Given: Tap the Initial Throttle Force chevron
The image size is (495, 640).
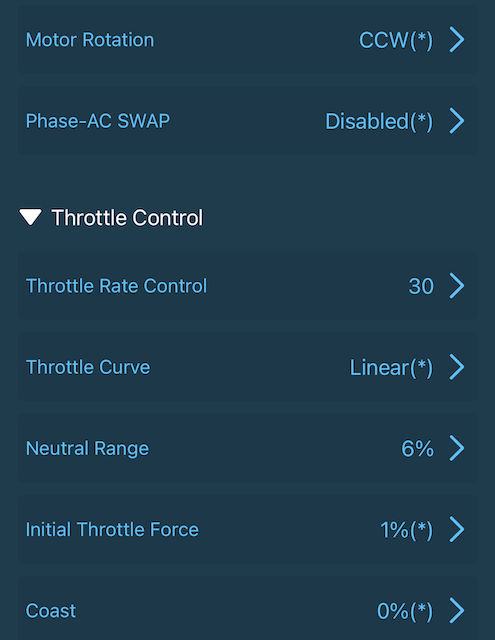Looking at the screenshot, I should pos(457,529).
